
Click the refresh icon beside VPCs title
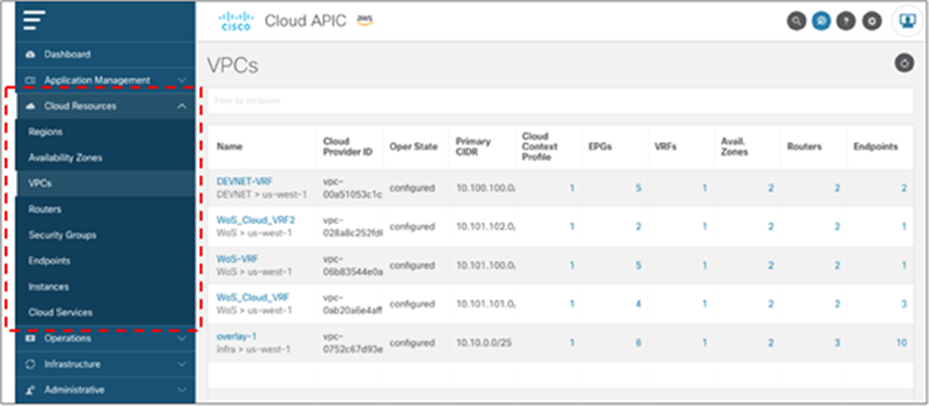904,63
